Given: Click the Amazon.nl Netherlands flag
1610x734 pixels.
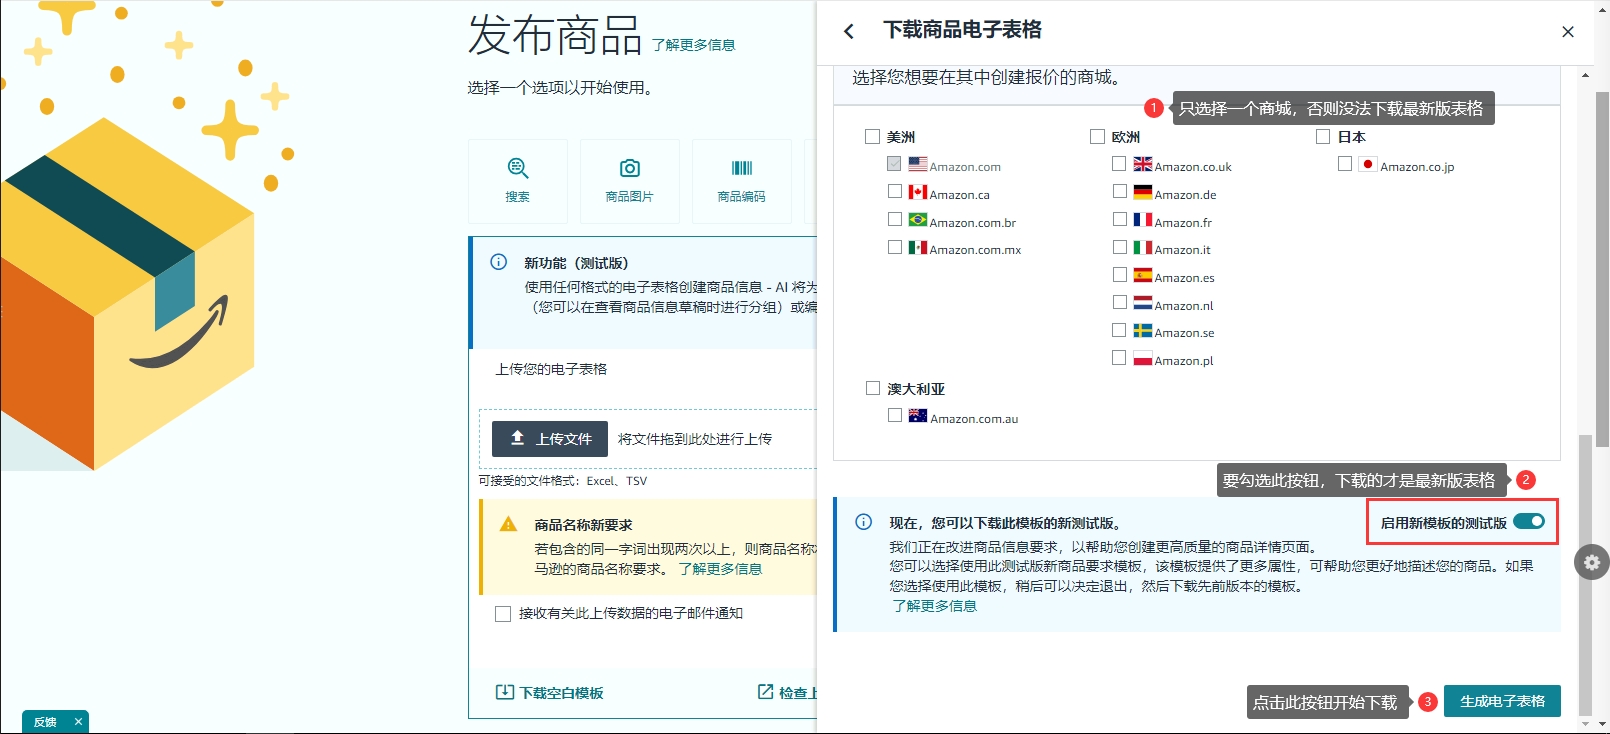Looking at the screenshot, I should point(1143,303).
